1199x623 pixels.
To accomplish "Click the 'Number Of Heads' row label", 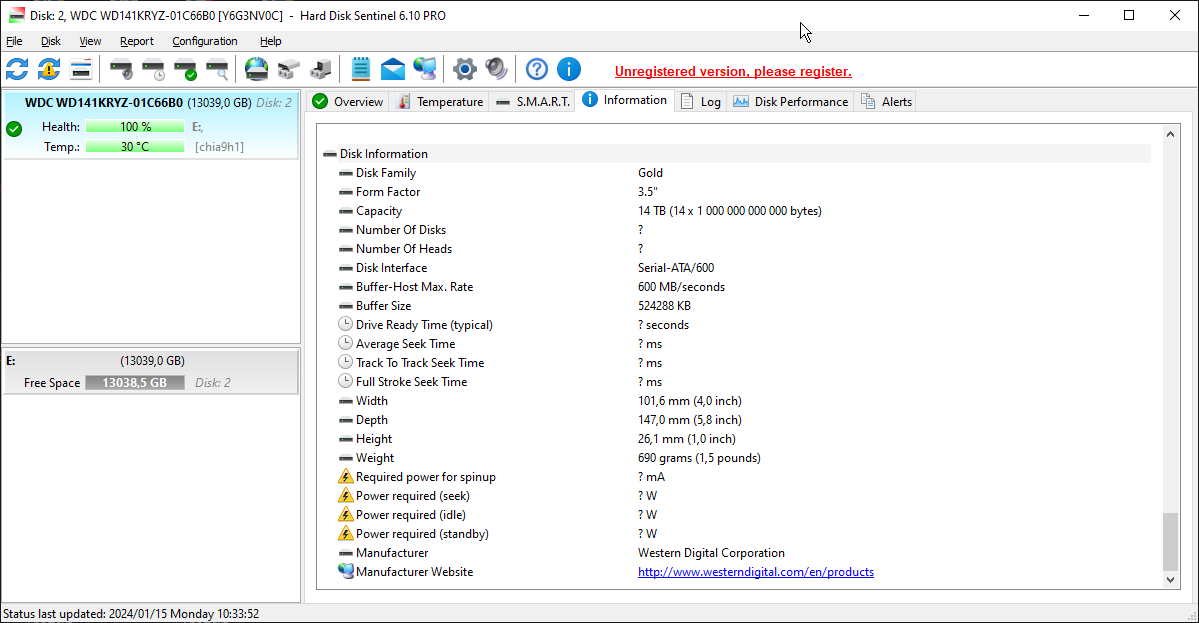I will (x=404, y=248).
